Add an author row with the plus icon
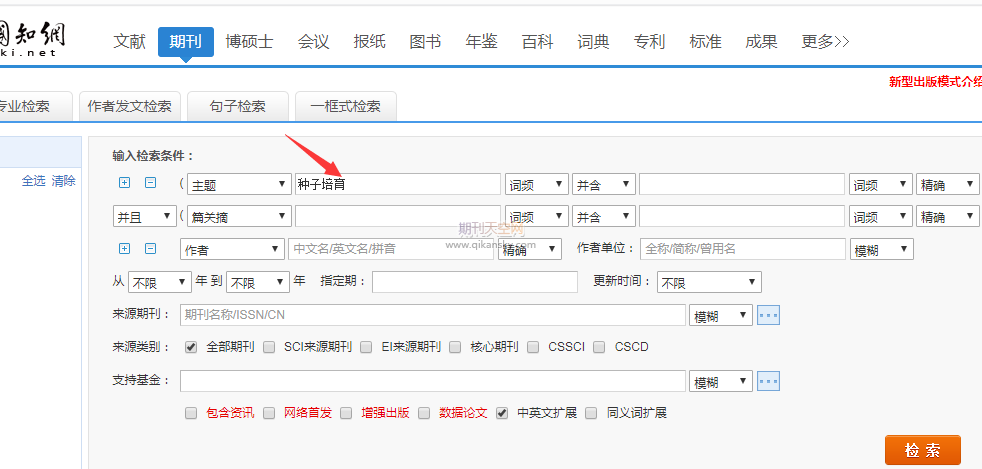This screenshot has width=982, height=469. (125, 248)
